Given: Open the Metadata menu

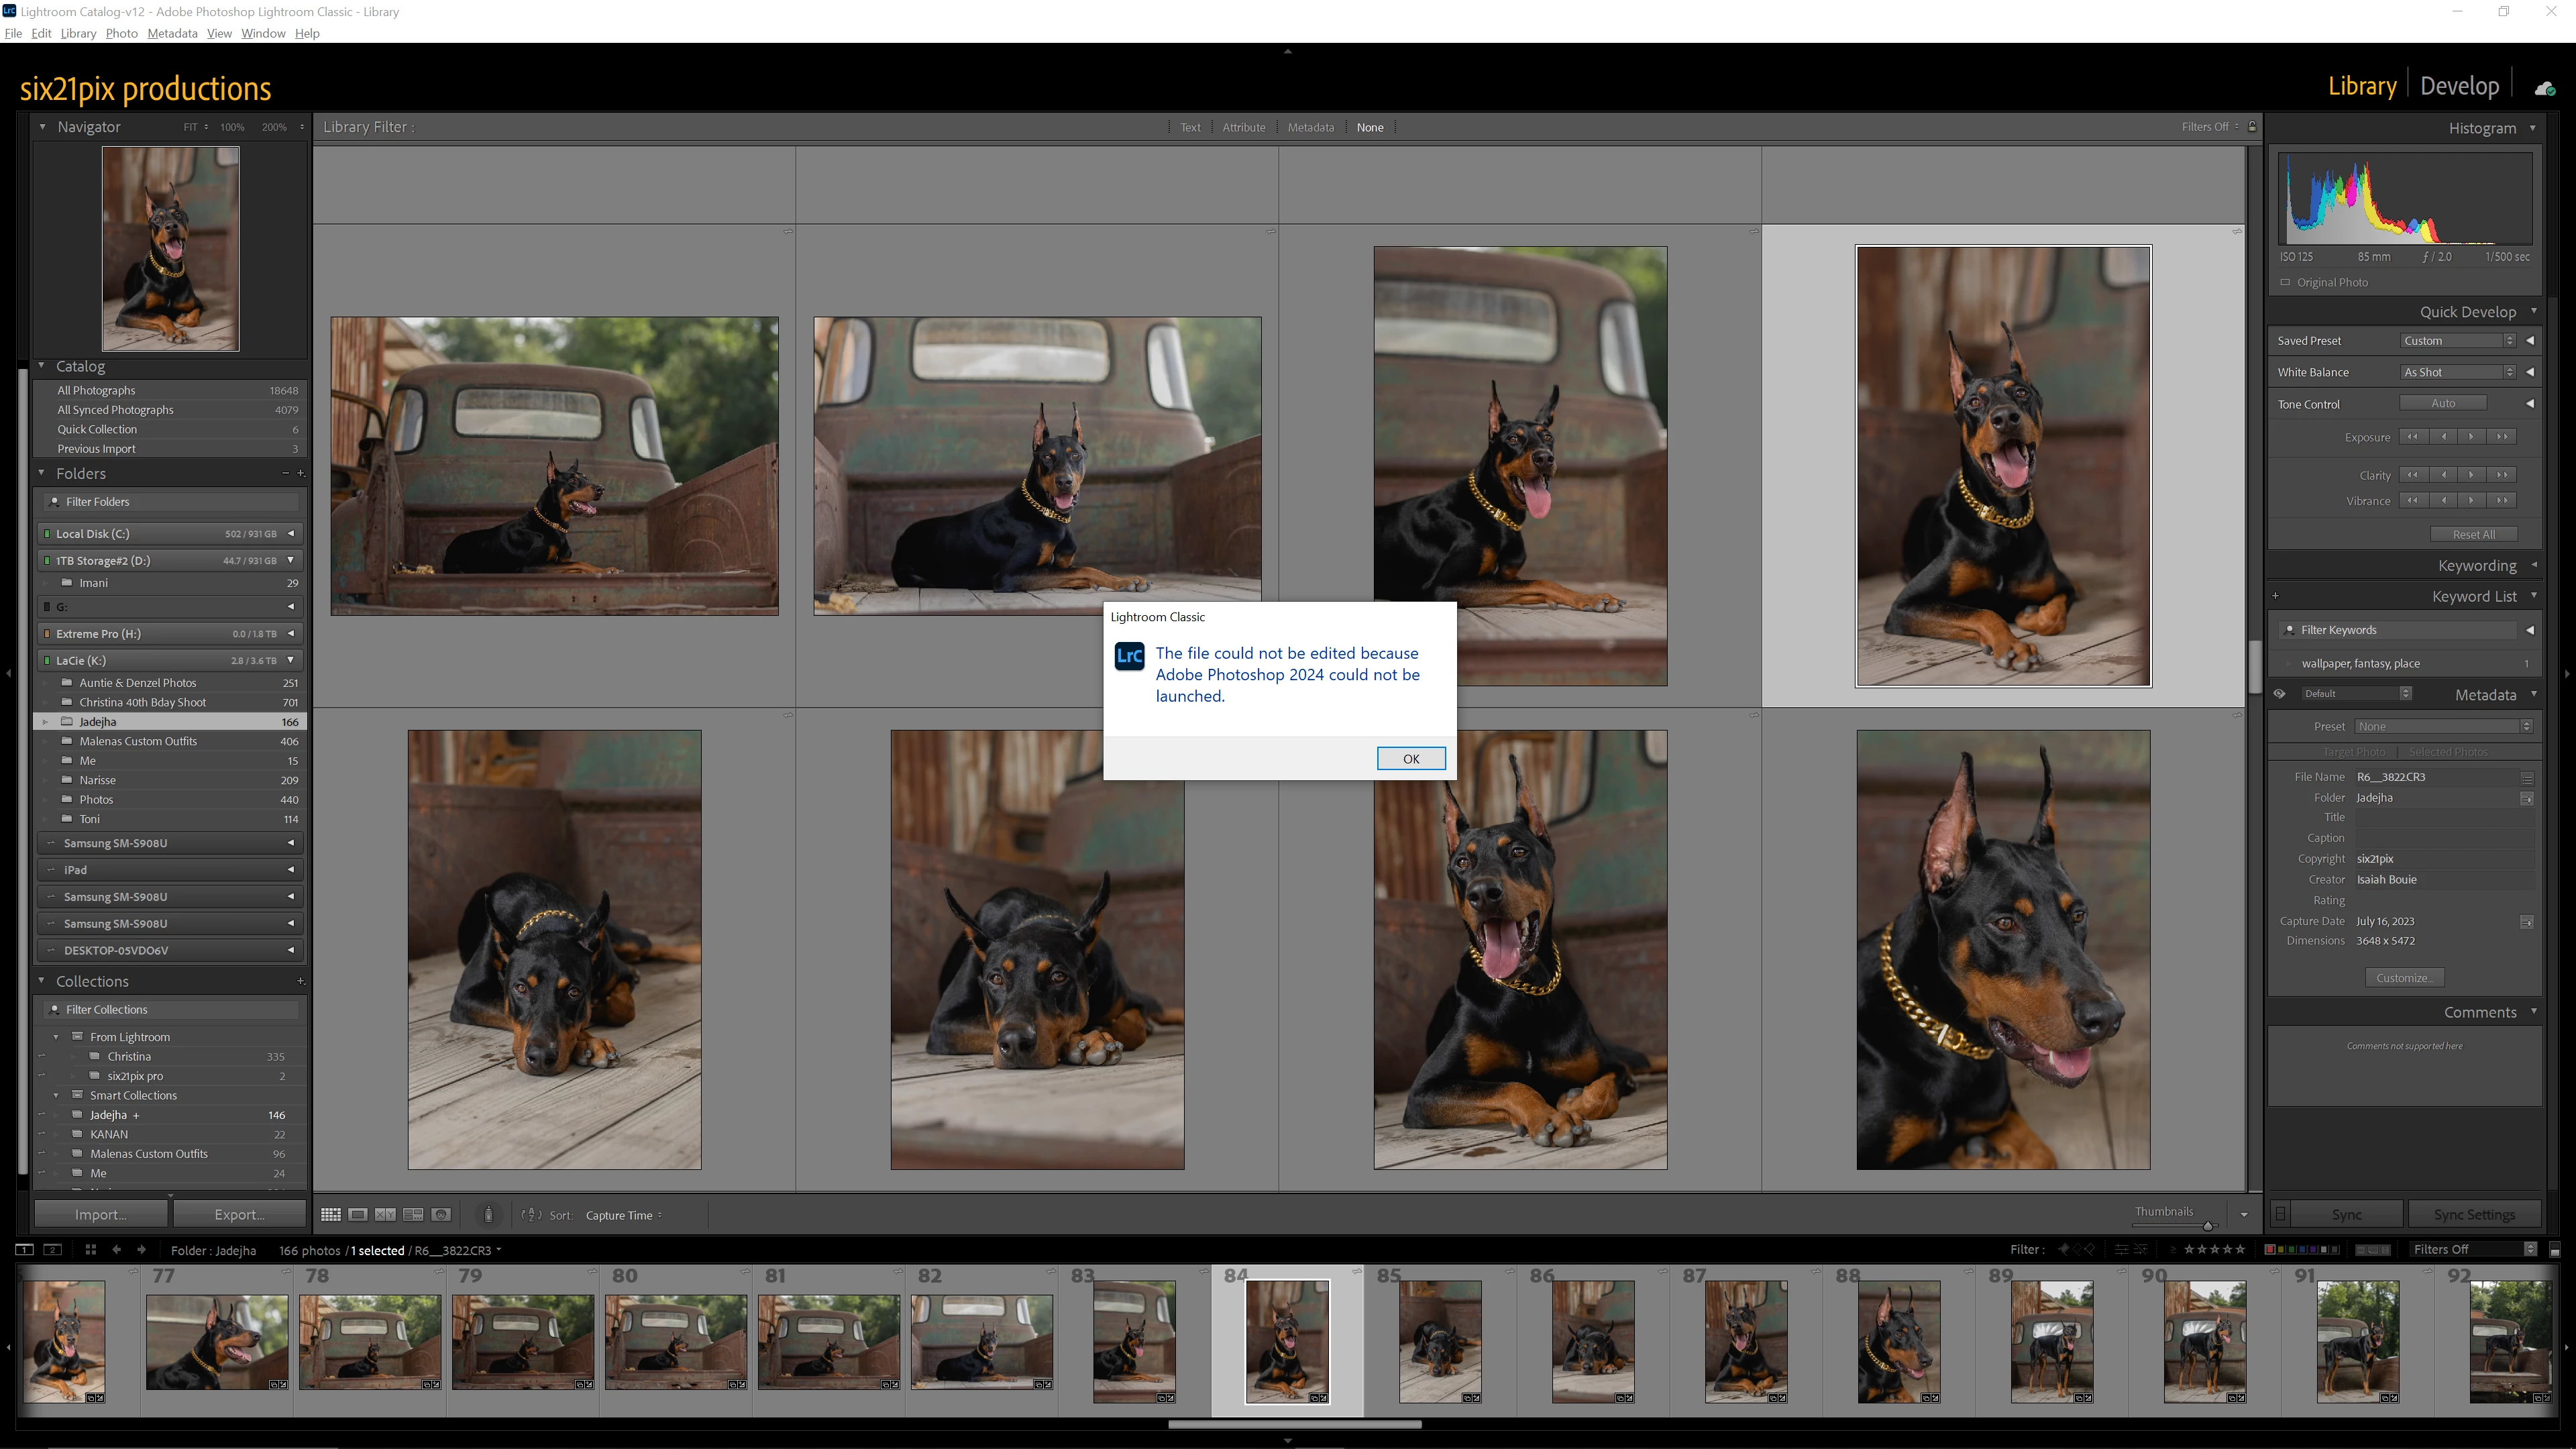Looking at the screenshot, I should point(172,33).
